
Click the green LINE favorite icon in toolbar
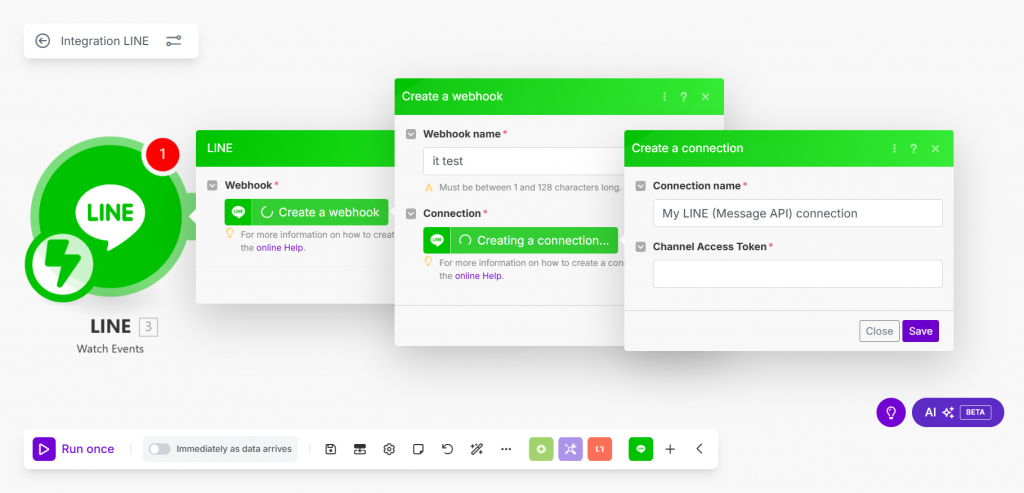(x=641, y=449)
